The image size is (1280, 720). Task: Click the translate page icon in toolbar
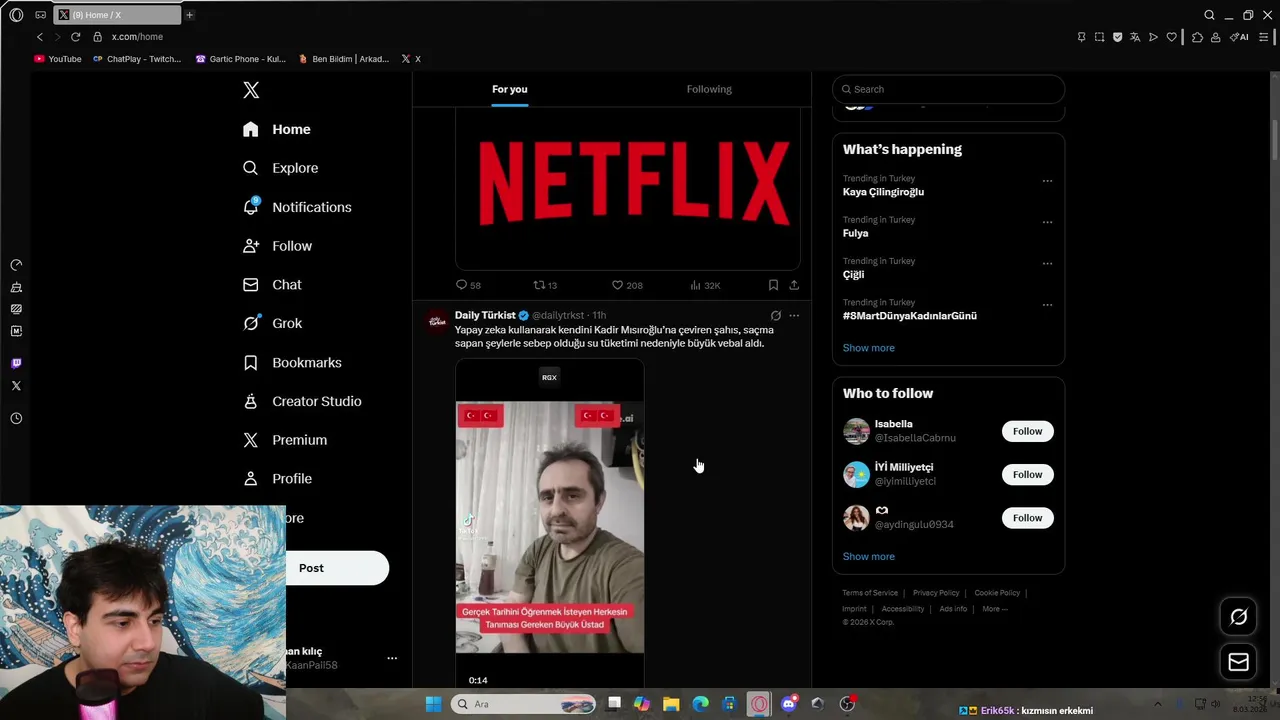1135,37
